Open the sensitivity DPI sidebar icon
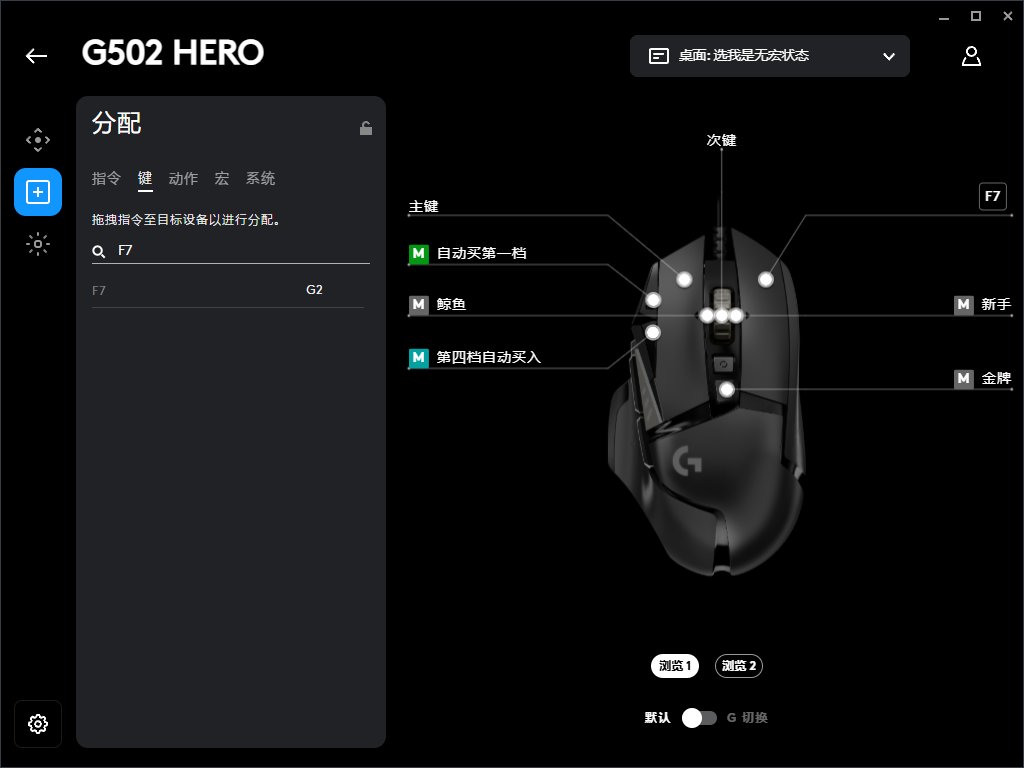This screenshot has height=768, width=1024. pyautogui.click(x=38, y=140)
